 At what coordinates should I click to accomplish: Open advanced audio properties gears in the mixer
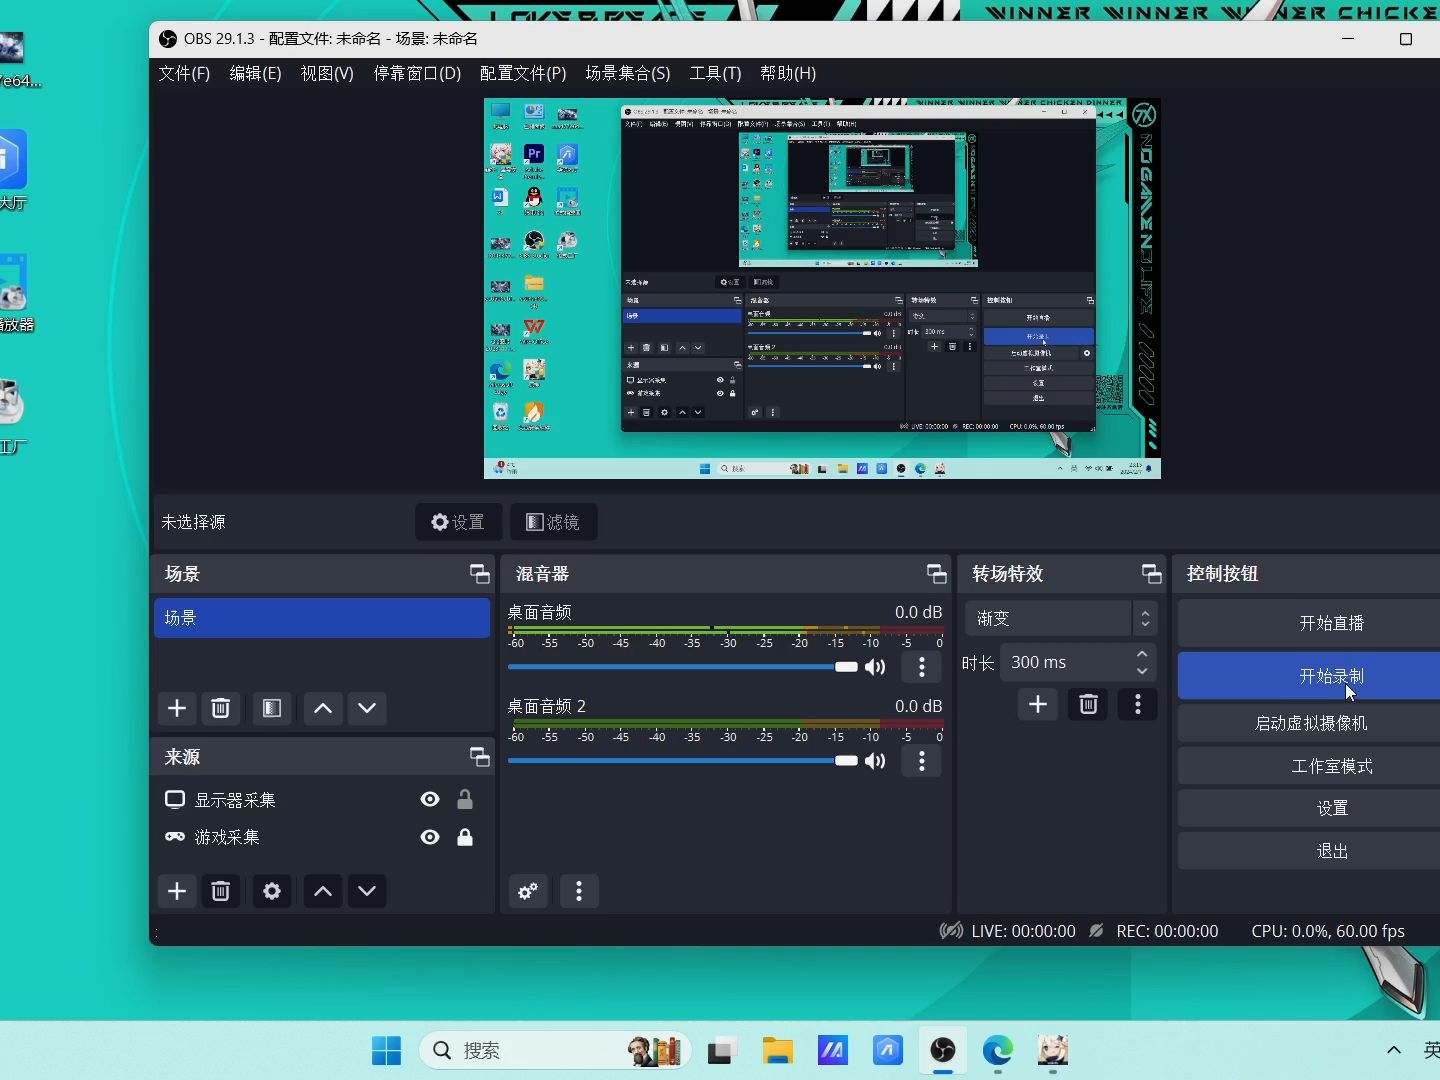tap(528, 891)
